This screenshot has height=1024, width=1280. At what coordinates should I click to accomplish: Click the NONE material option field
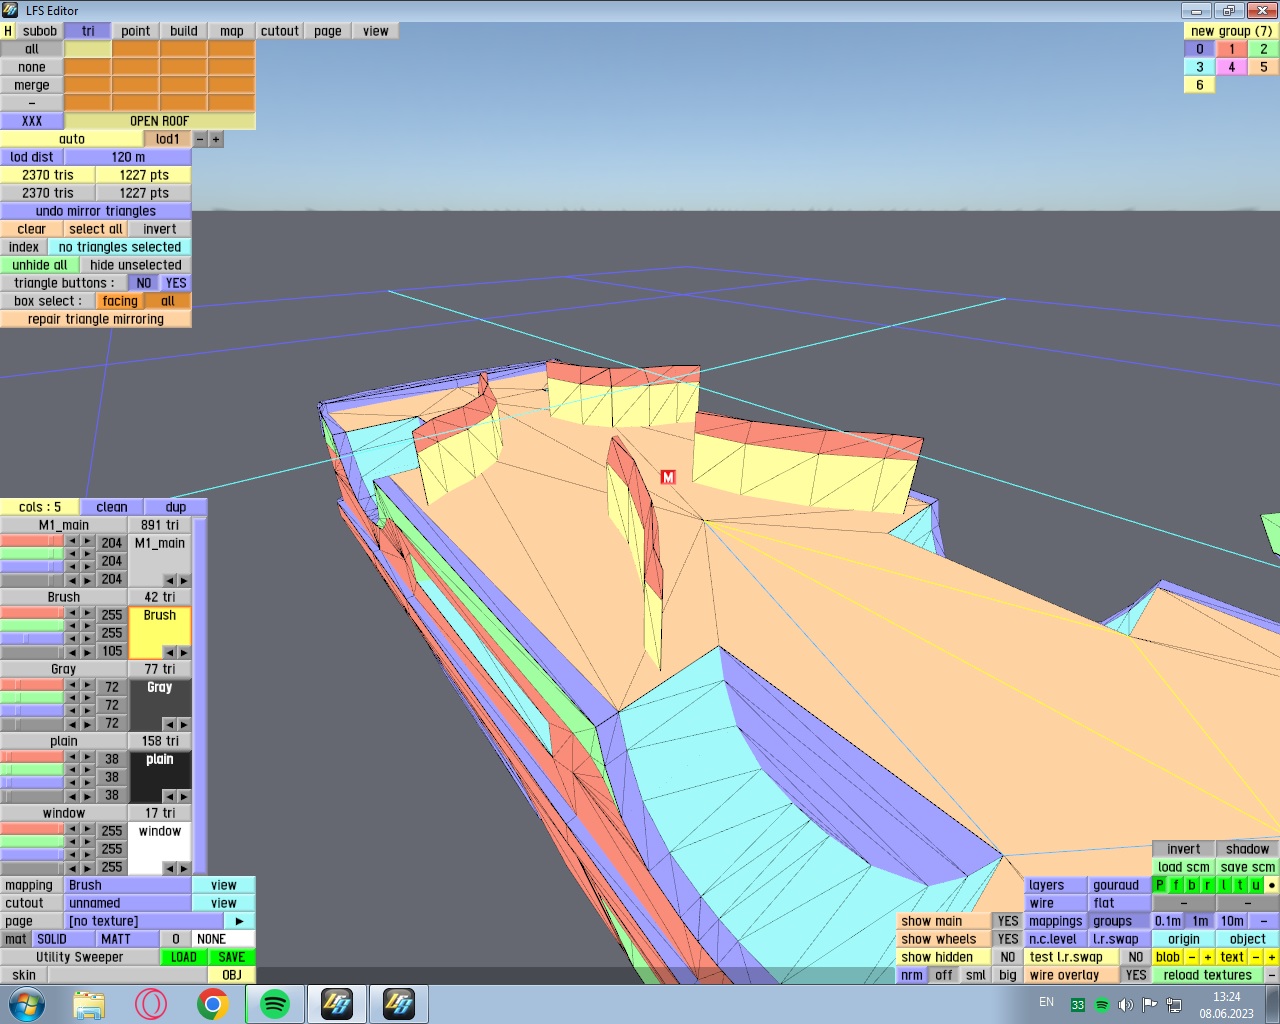click(224, 939)
